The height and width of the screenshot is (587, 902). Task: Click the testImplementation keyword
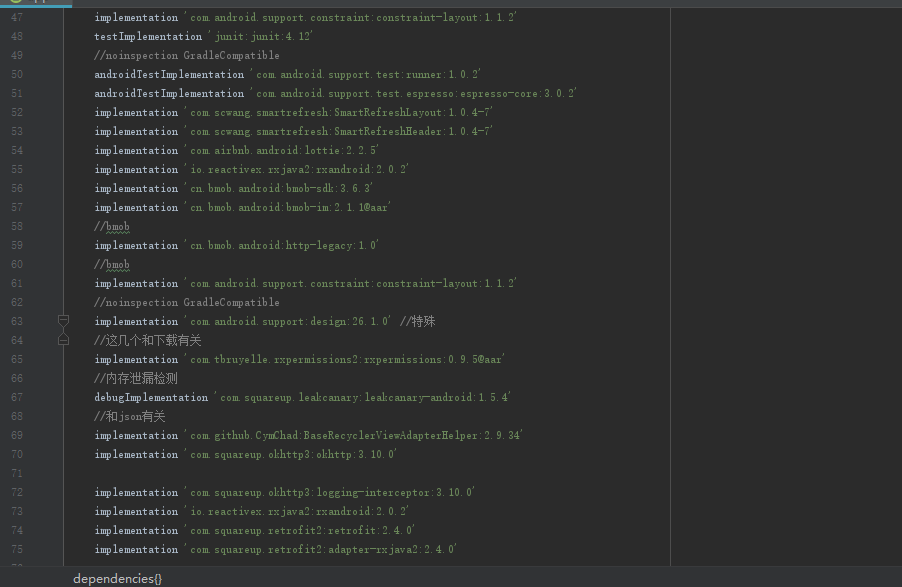148,36
